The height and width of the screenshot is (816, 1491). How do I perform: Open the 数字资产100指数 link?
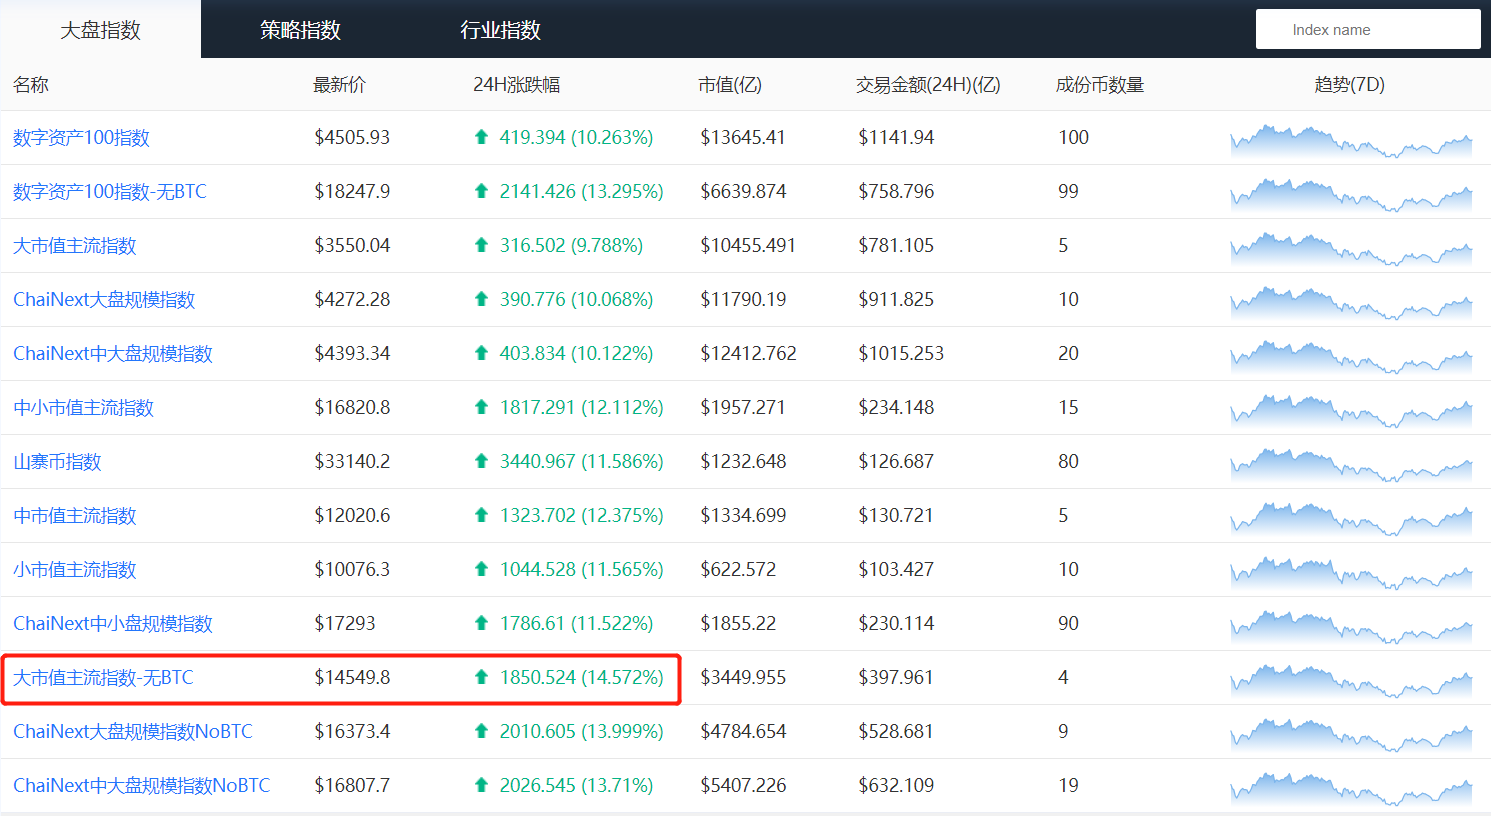pos(81,138)
